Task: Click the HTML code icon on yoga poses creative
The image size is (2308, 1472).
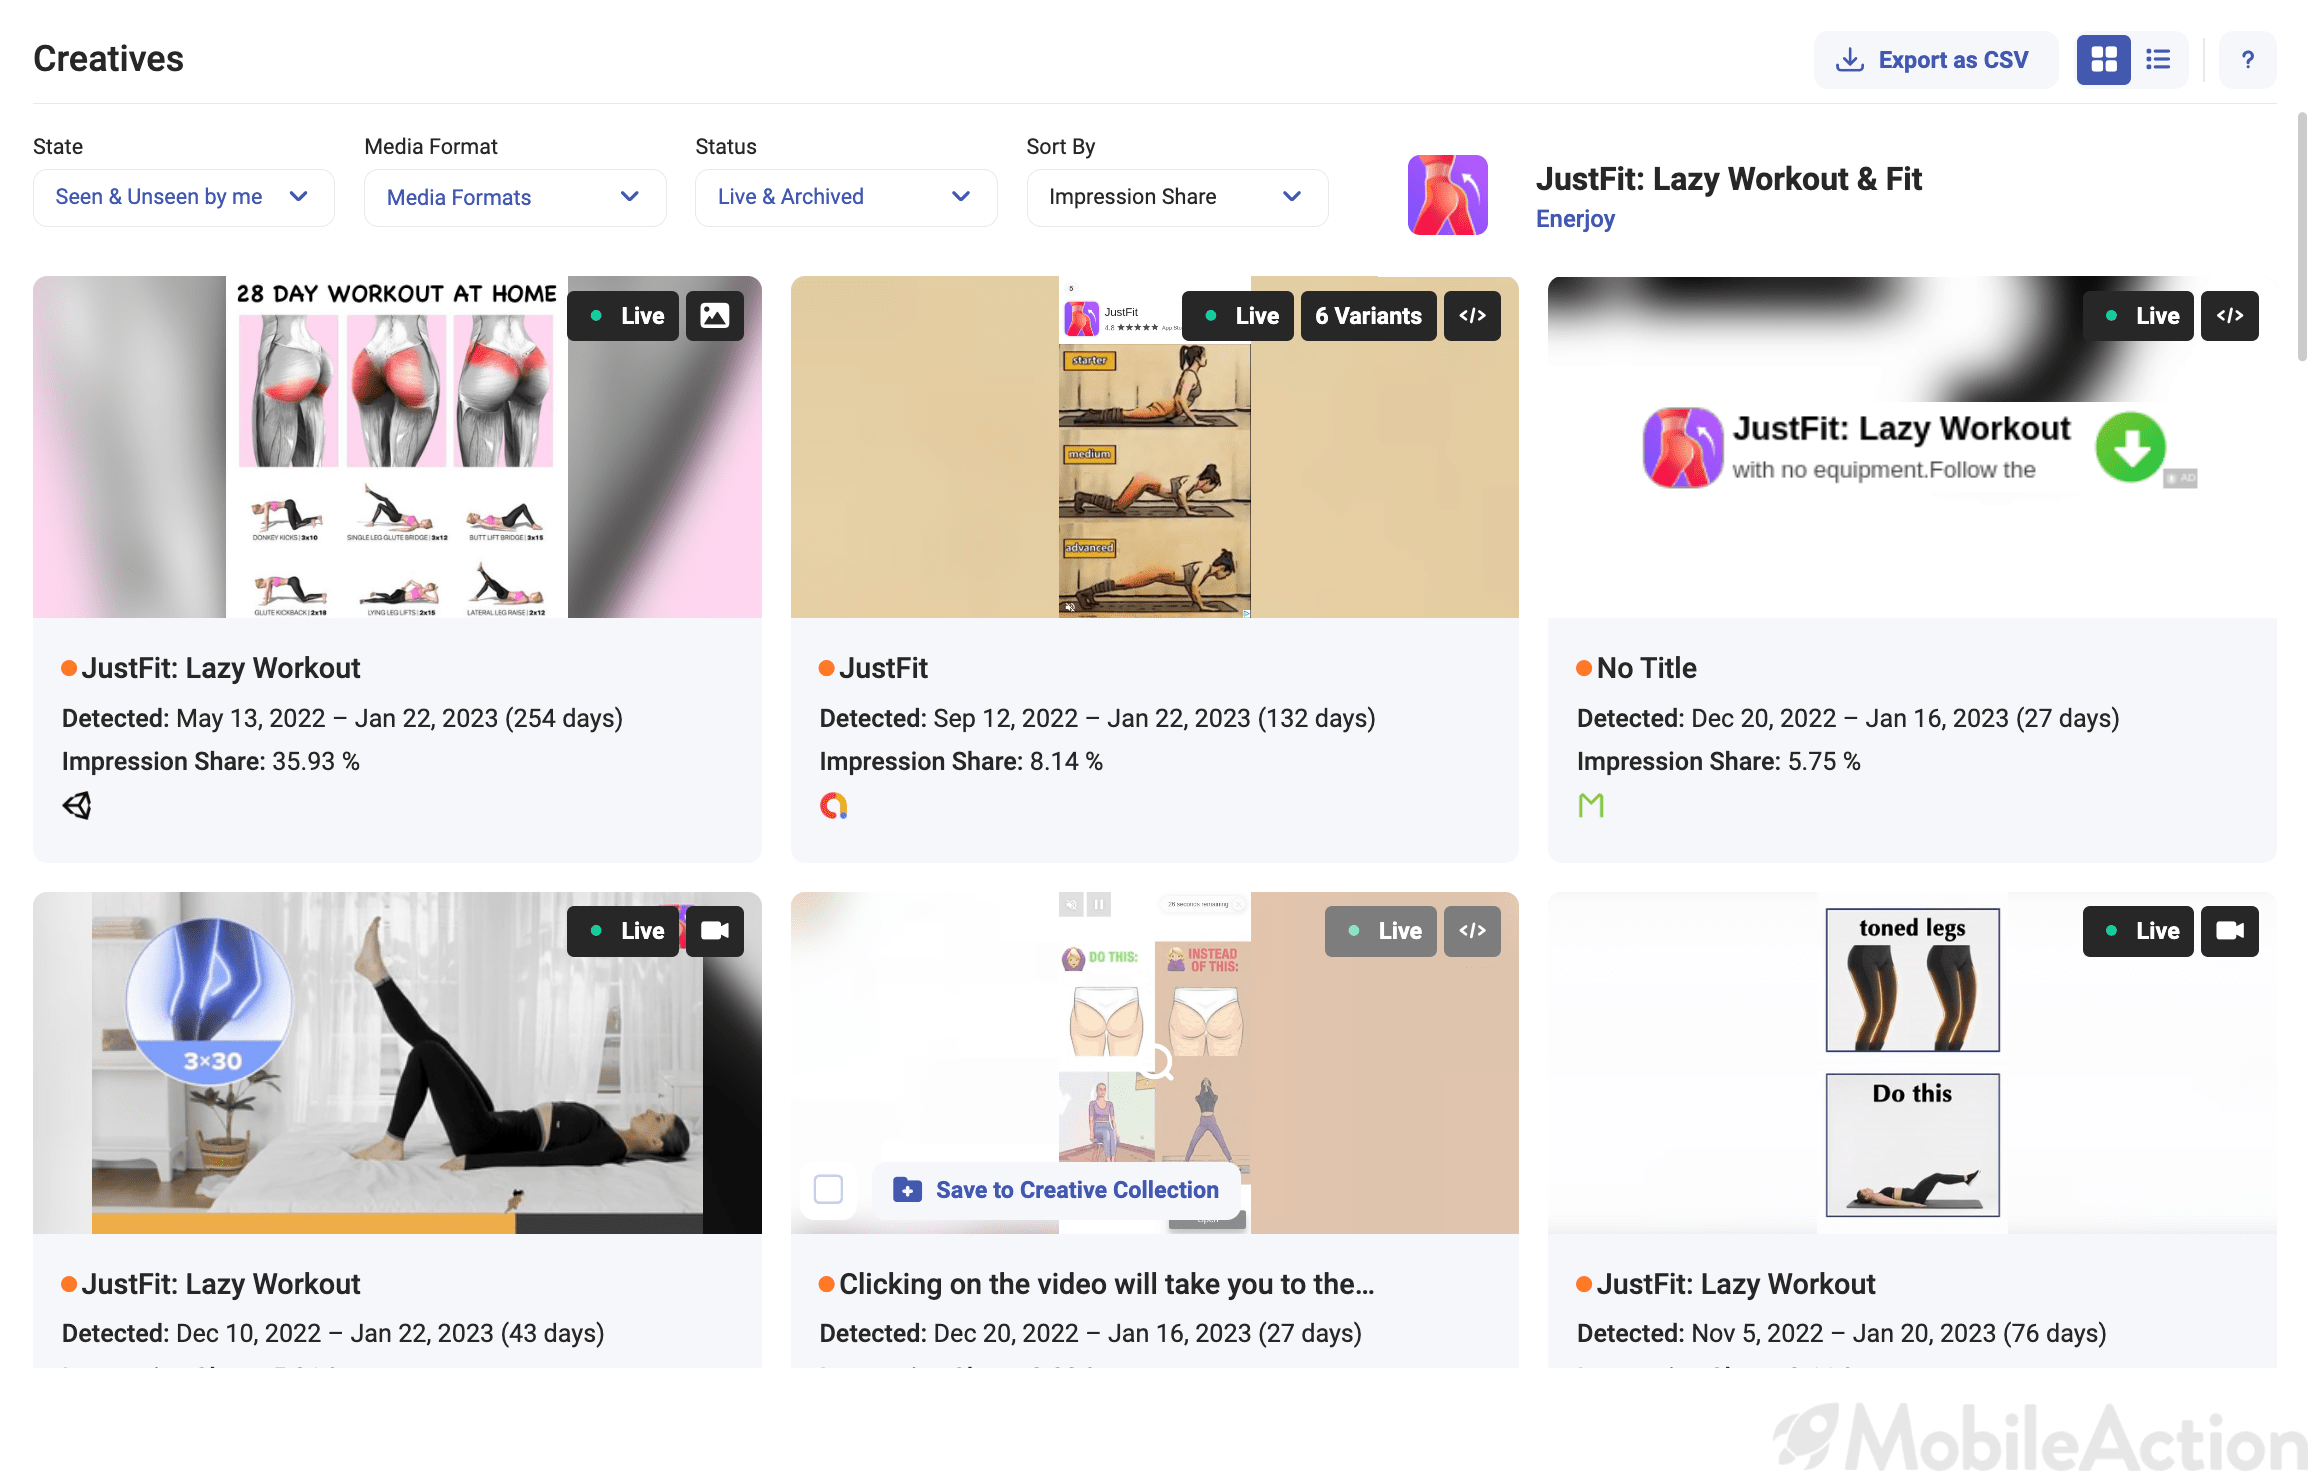Action: [x=1472, y=316]
